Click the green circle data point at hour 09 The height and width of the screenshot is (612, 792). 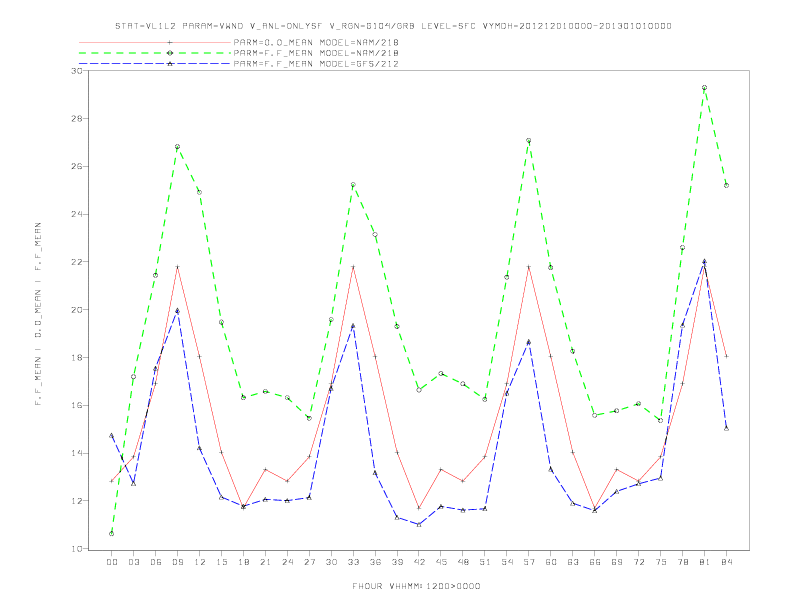[177, 147]
